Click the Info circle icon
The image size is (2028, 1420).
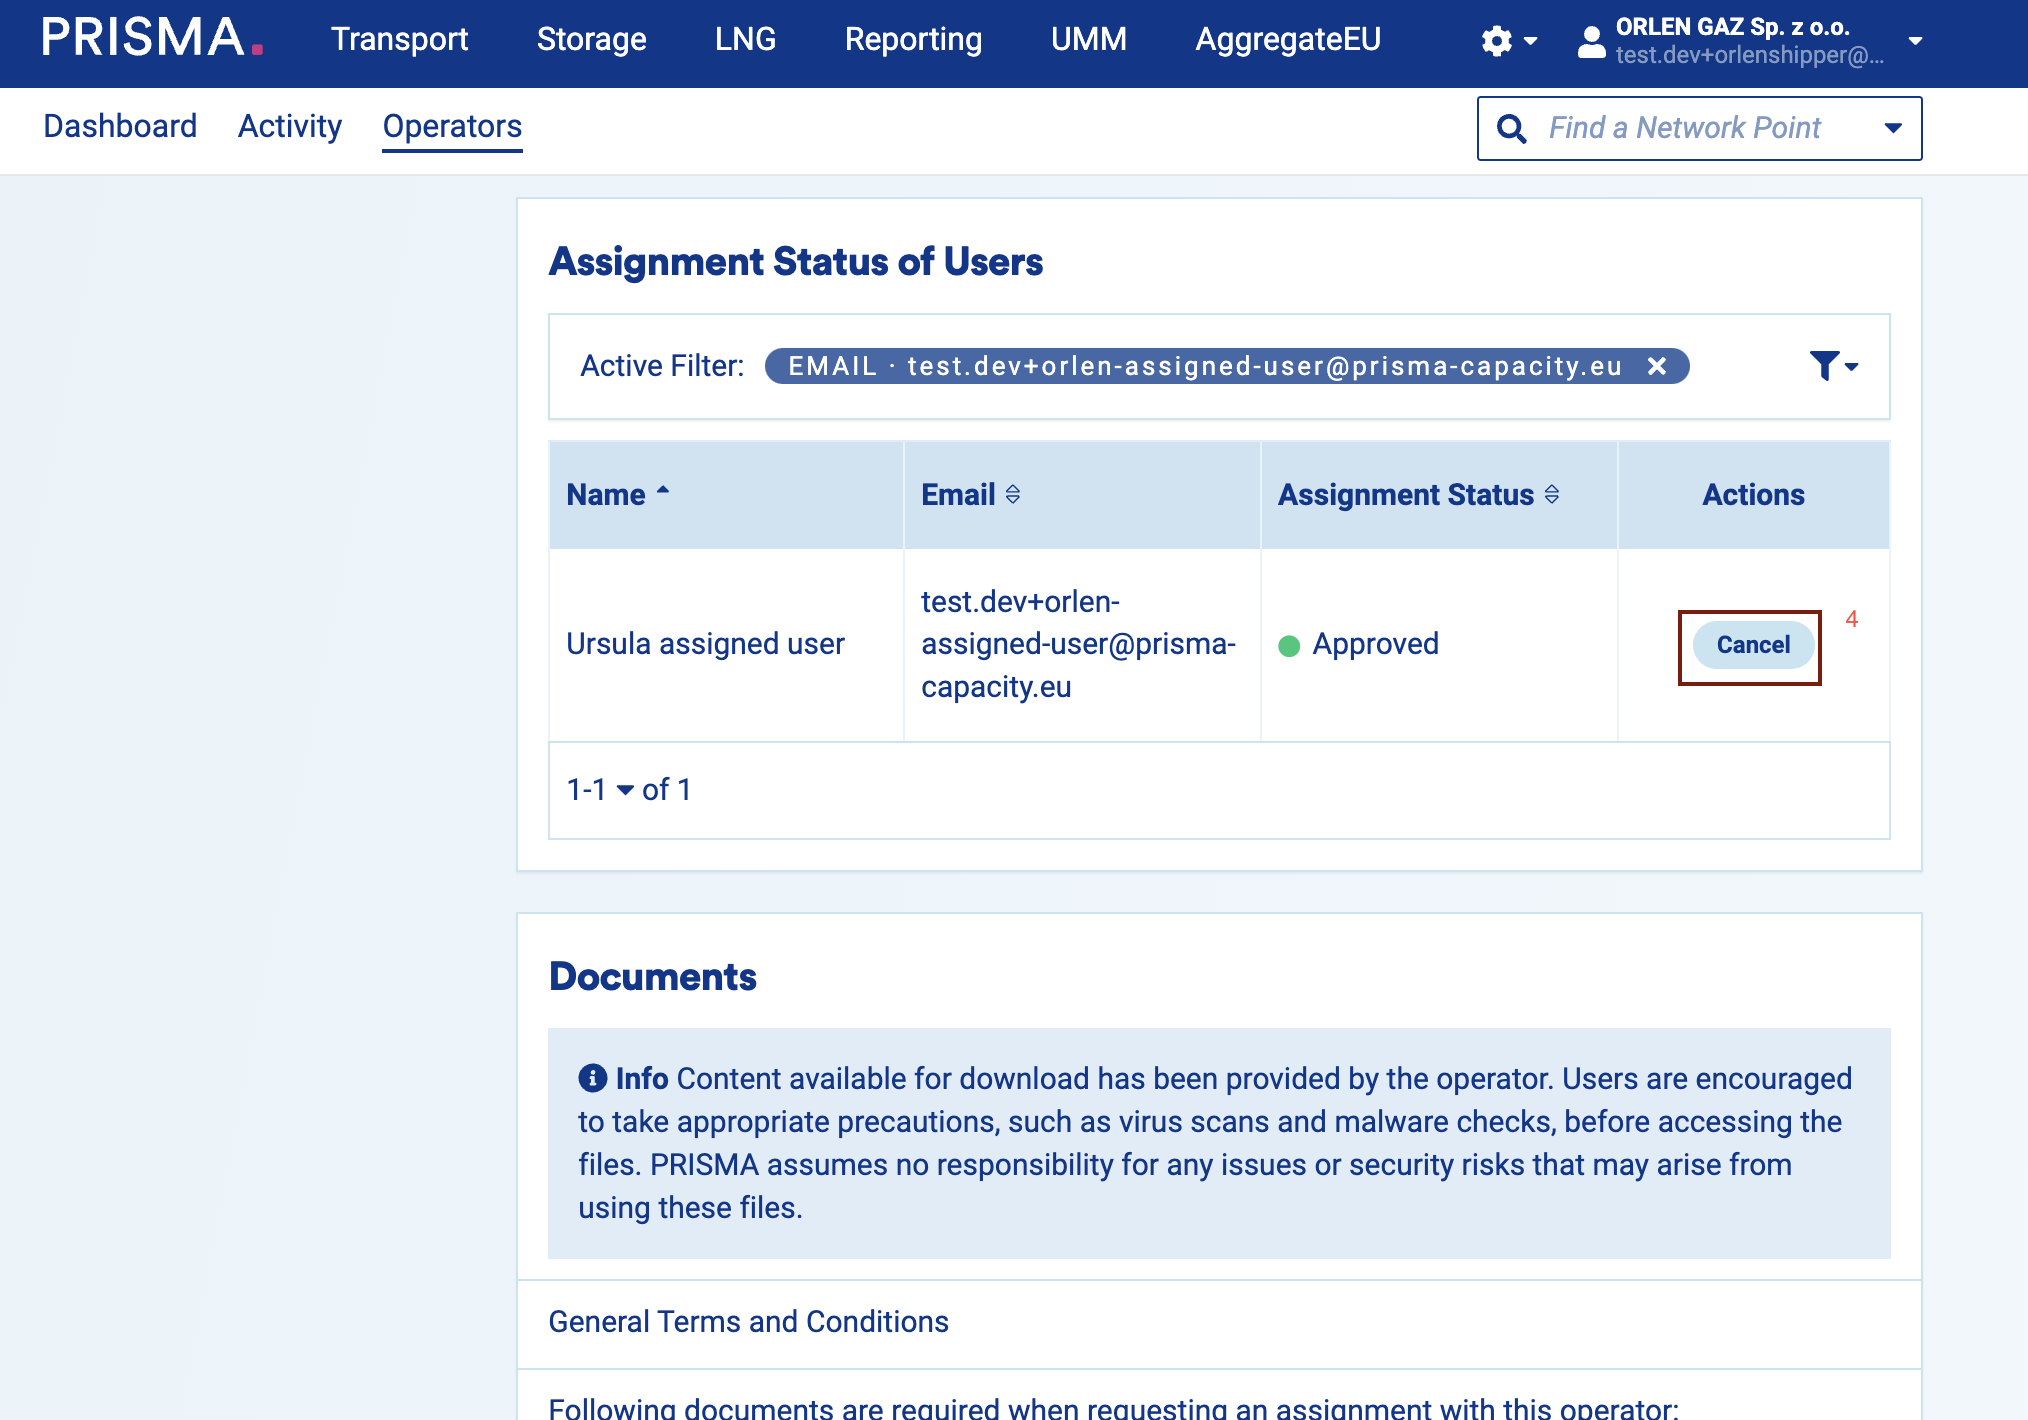(592, 1078)
